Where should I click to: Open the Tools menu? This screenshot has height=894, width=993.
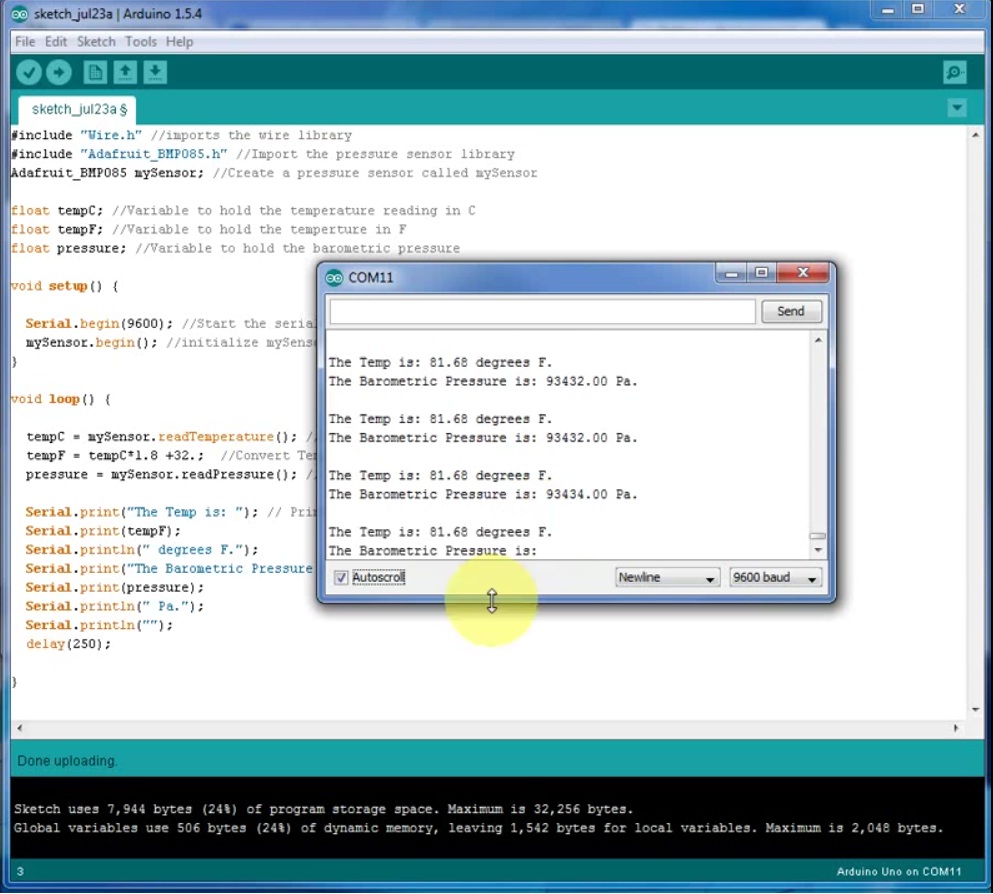click(141, 42)
